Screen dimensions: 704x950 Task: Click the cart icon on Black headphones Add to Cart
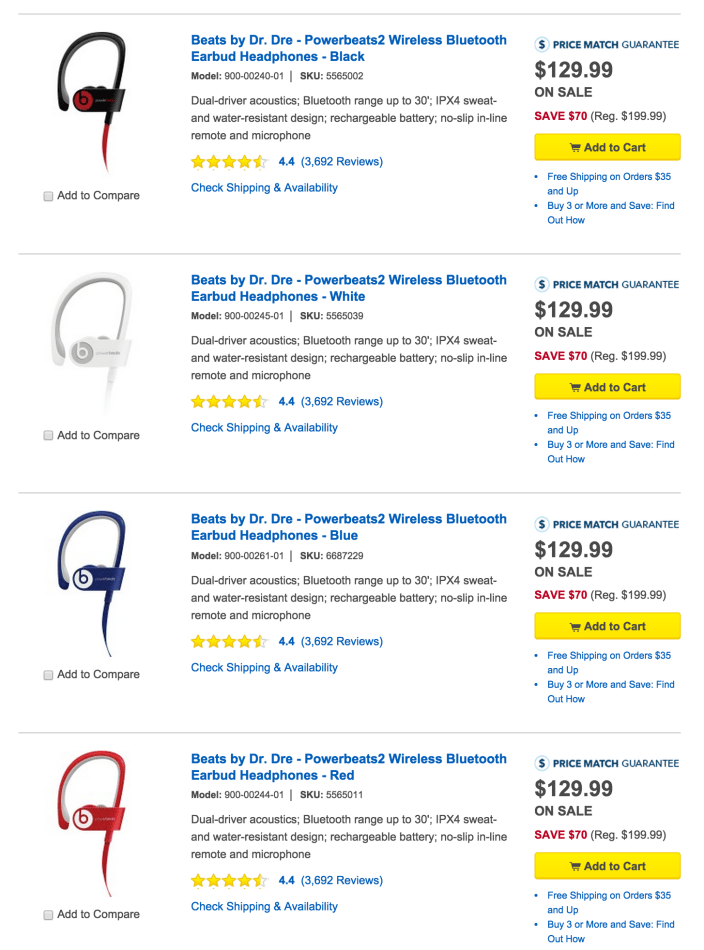[x=574, y=147]
